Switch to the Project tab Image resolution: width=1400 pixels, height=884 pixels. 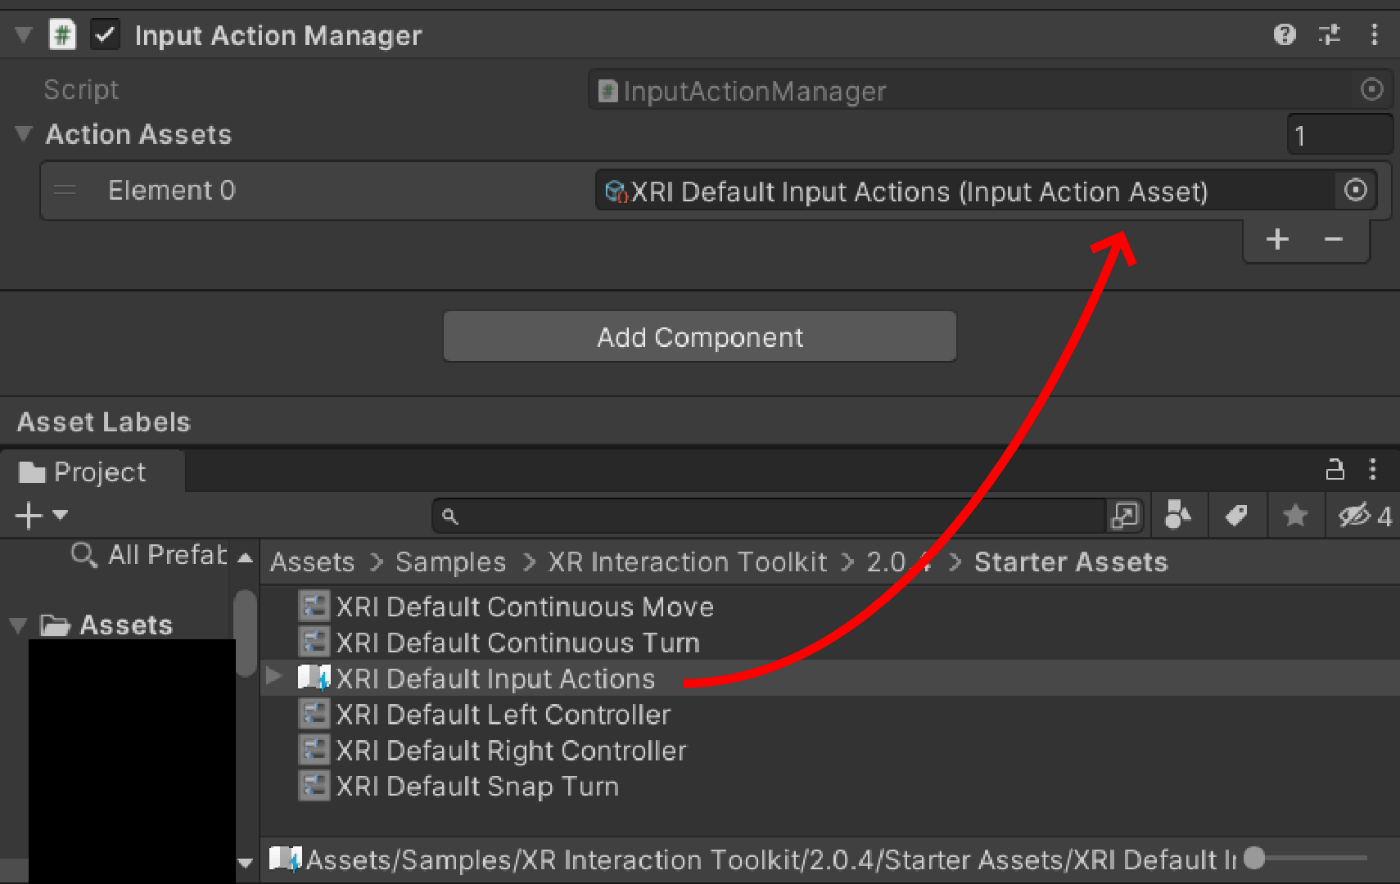point(92,471)
